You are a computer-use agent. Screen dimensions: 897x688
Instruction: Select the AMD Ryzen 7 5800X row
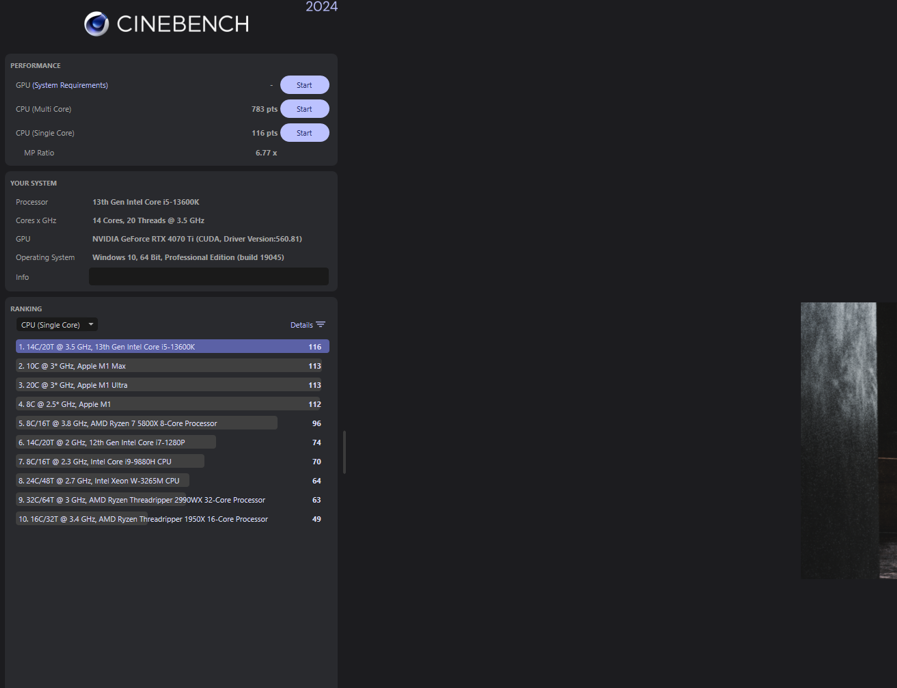click(x=172, y=423)
